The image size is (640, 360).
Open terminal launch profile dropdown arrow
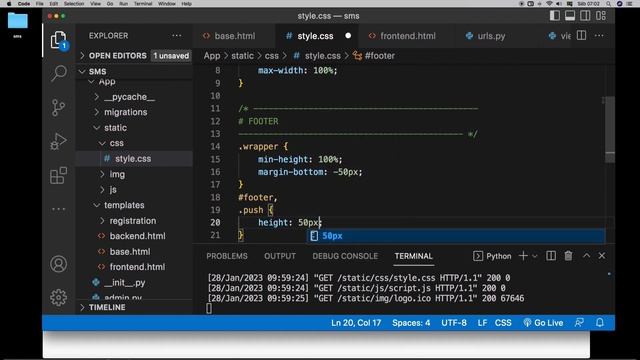tap(535, 256)
